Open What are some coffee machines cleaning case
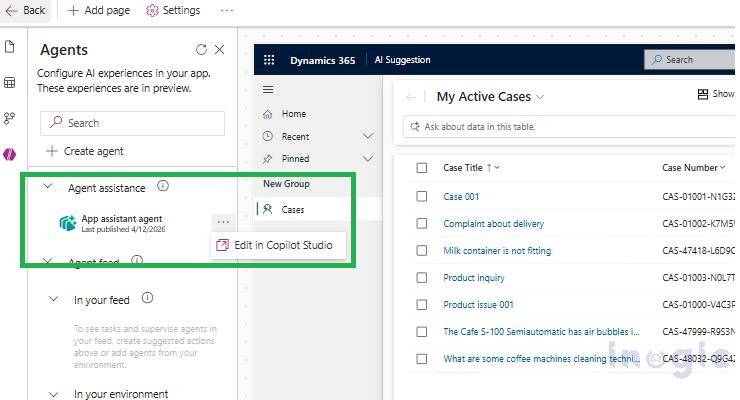Image resolution: width=740 pixels, height=400 pixels. tap(541, 359)
